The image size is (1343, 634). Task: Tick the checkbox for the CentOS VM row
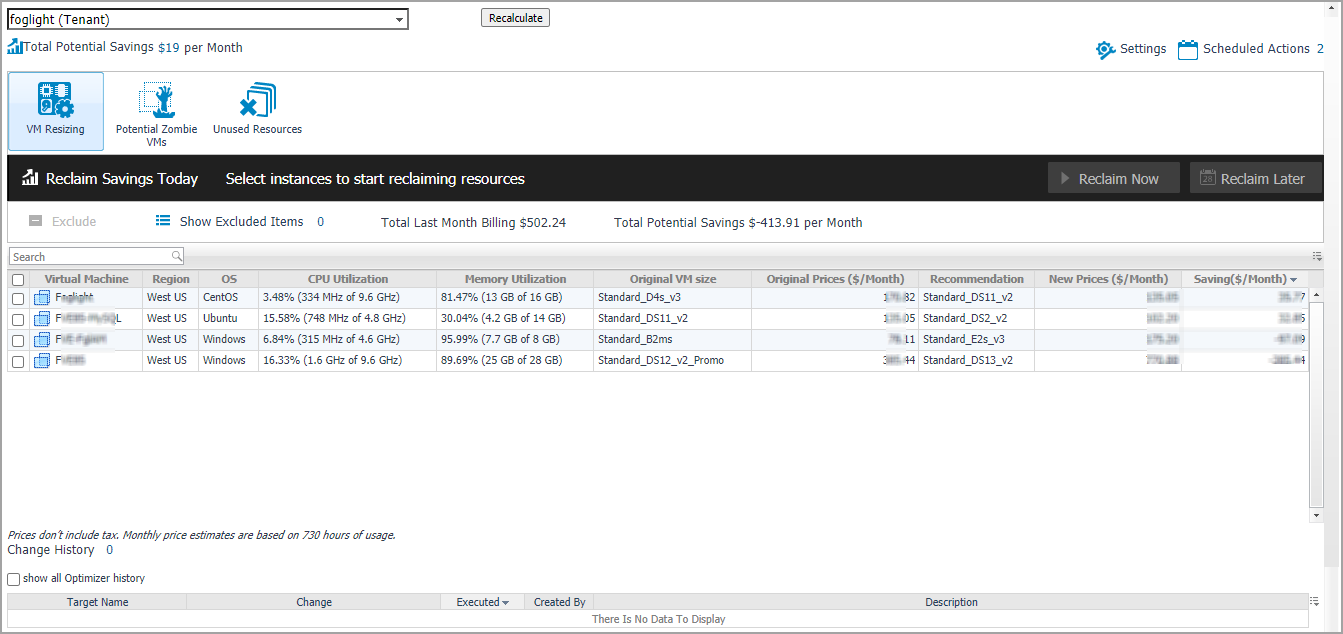pyautogui.click(x=18, y=298)
